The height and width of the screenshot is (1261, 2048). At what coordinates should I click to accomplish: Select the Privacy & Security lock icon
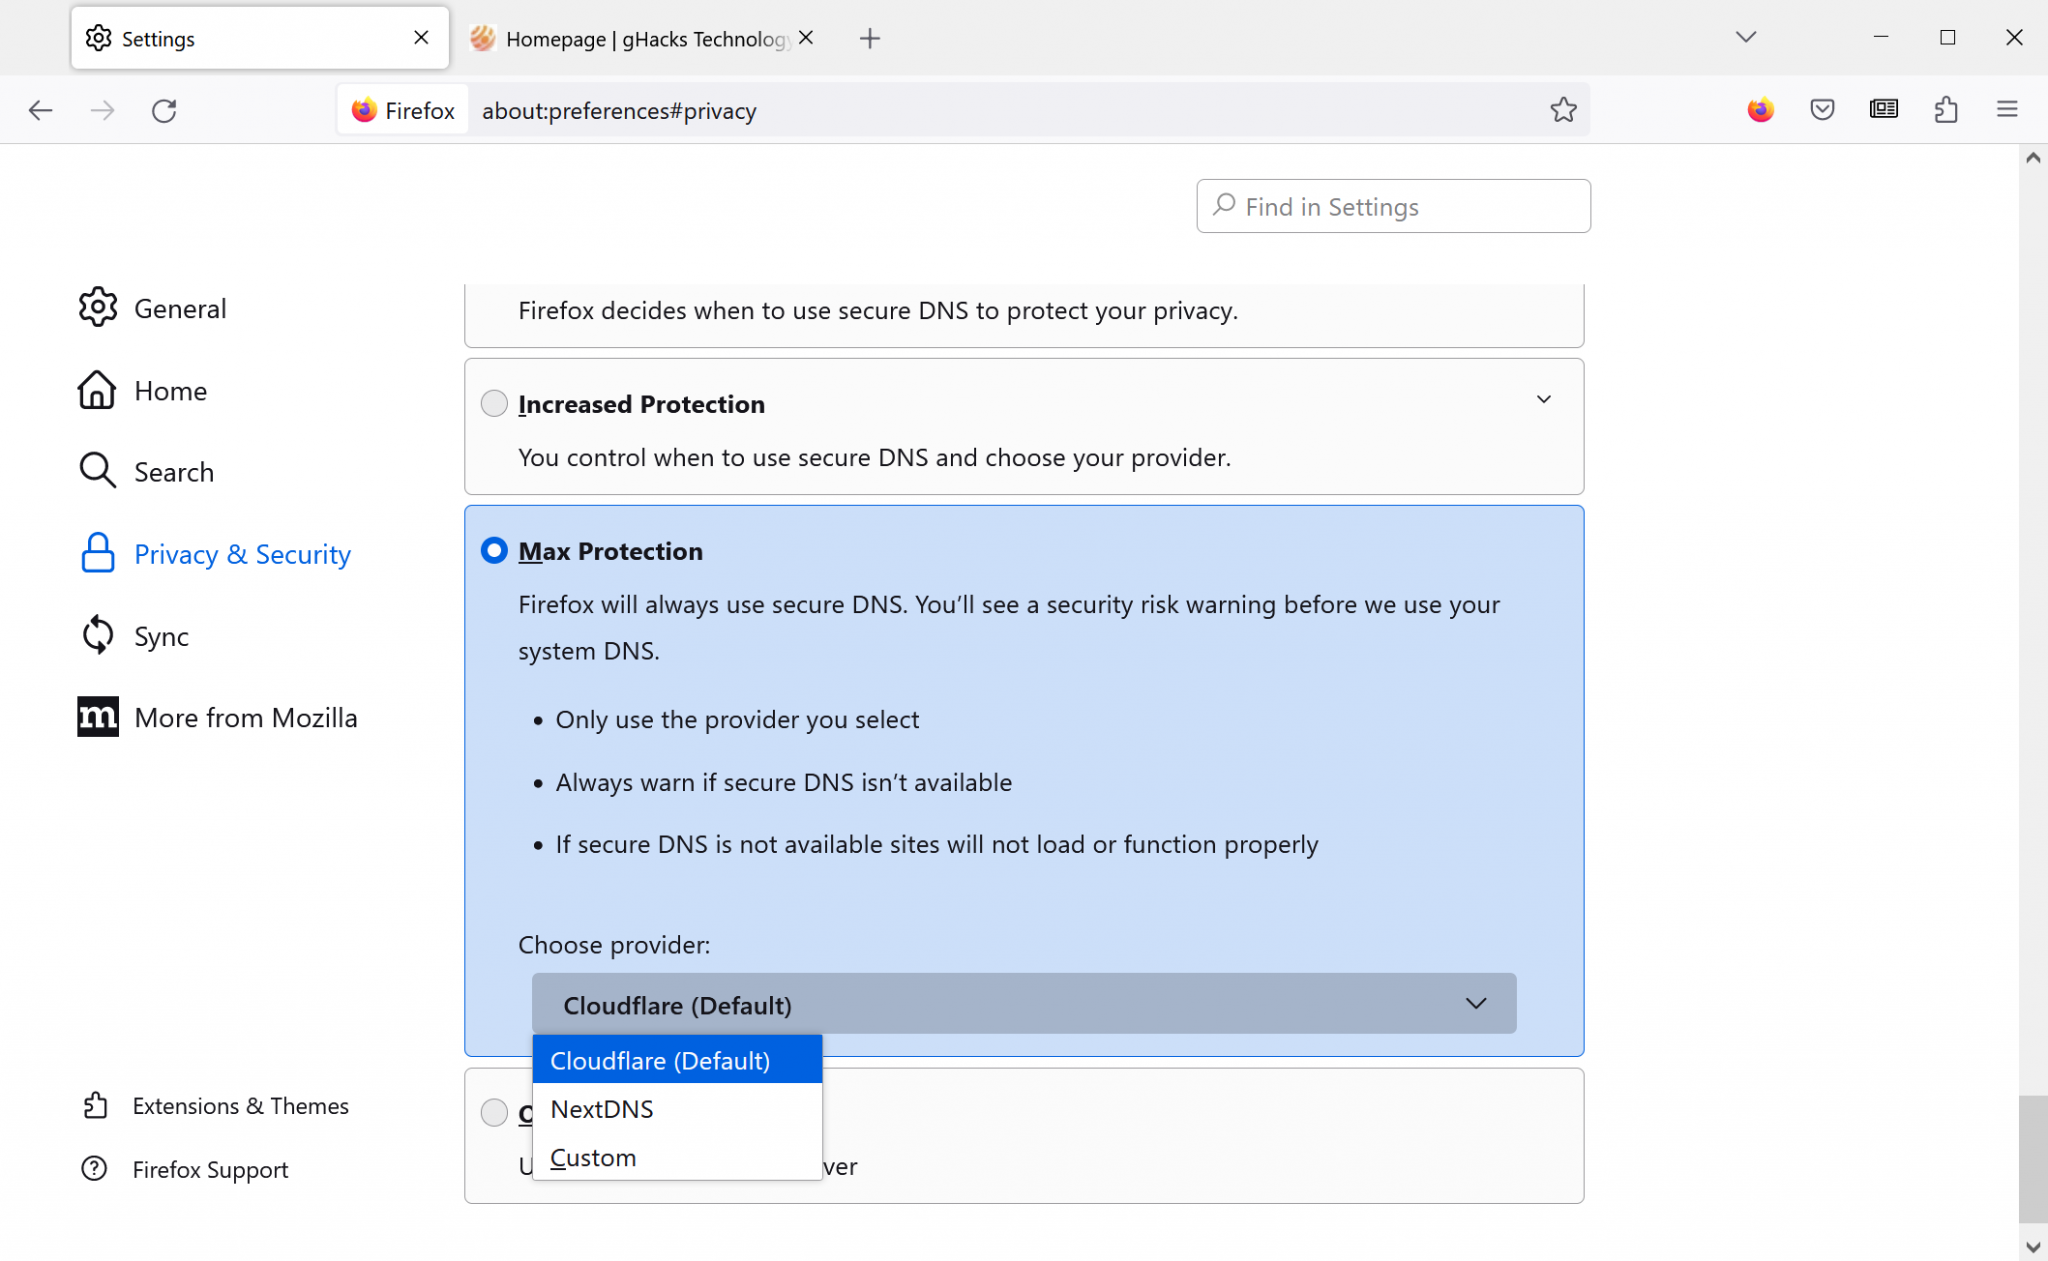click(x=97, y=553)
